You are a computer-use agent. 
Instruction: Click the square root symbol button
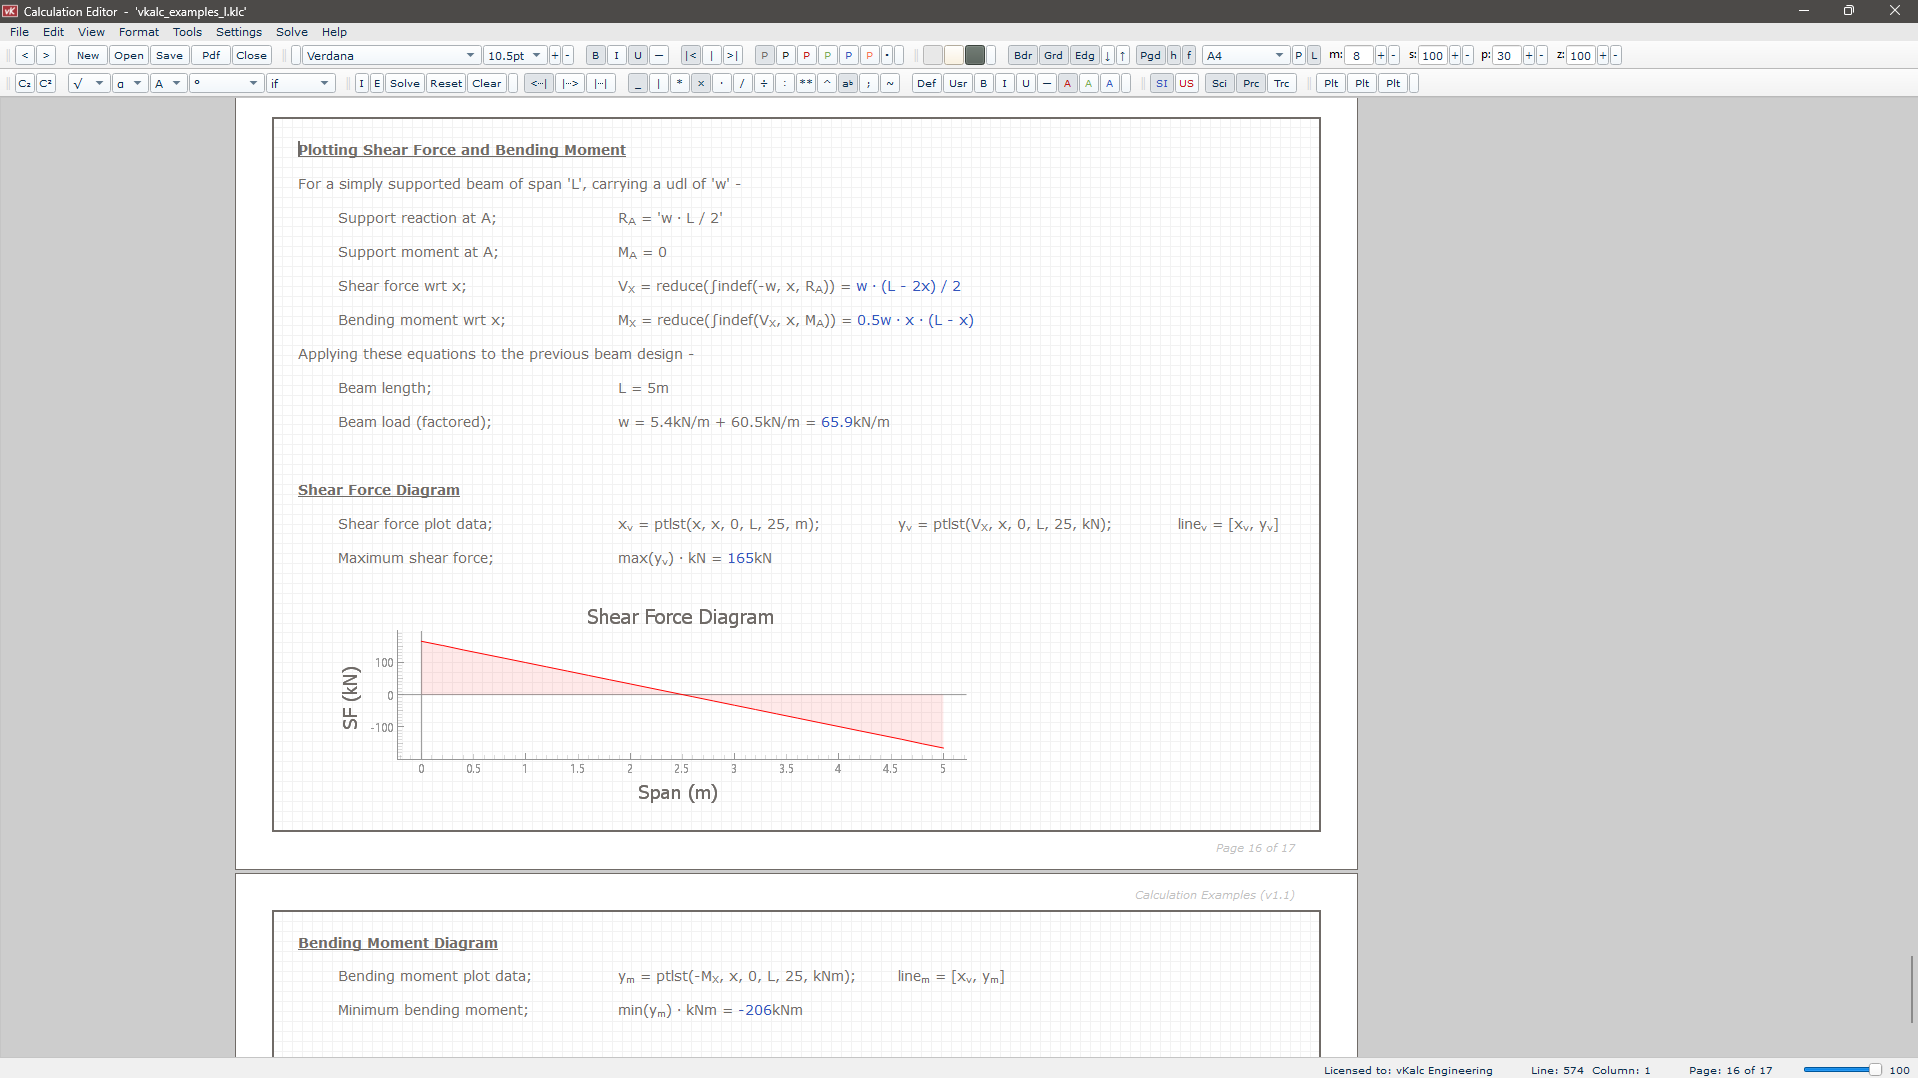pos(79,84)
